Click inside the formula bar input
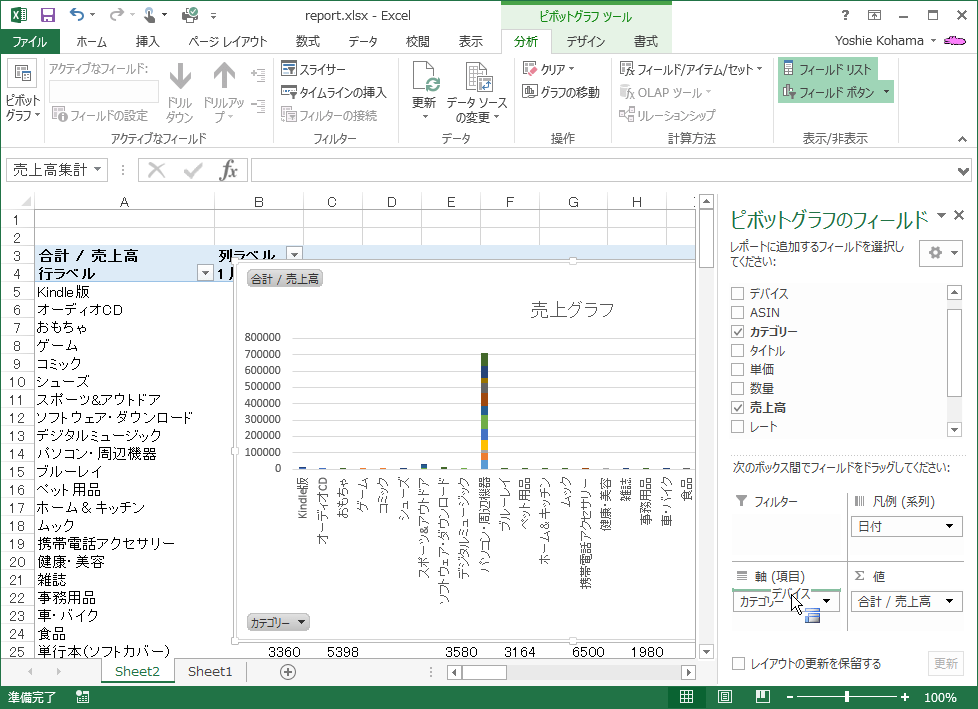The width and height of the screenshot is (978, 709). [x=600, y=170]
